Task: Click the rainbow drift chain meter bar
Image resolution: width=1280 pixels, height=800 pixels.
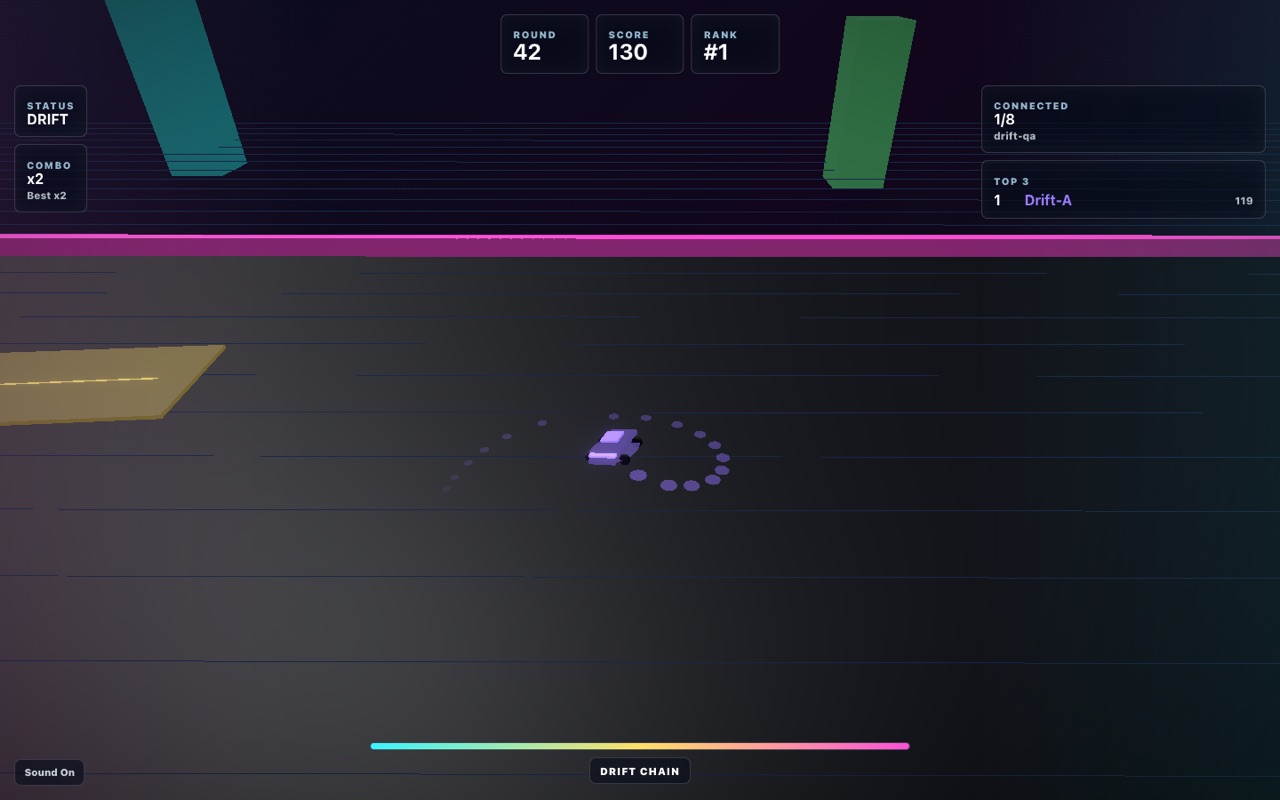Action: pyautogui.click(x=640, y=746)
